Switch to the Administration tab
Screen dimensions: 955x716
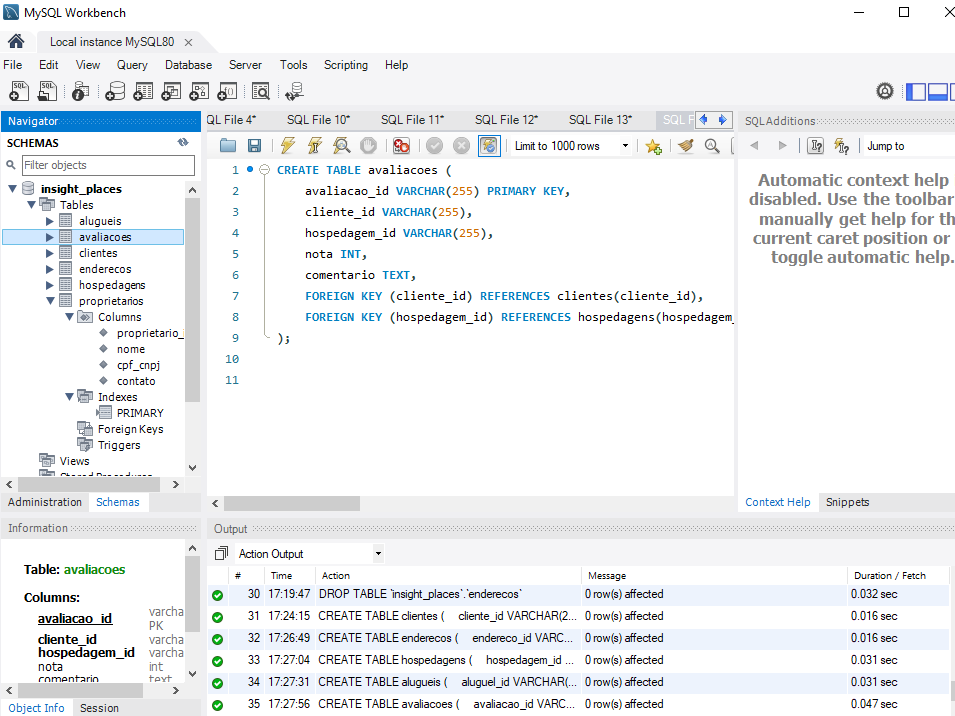(x=45, y=502)
